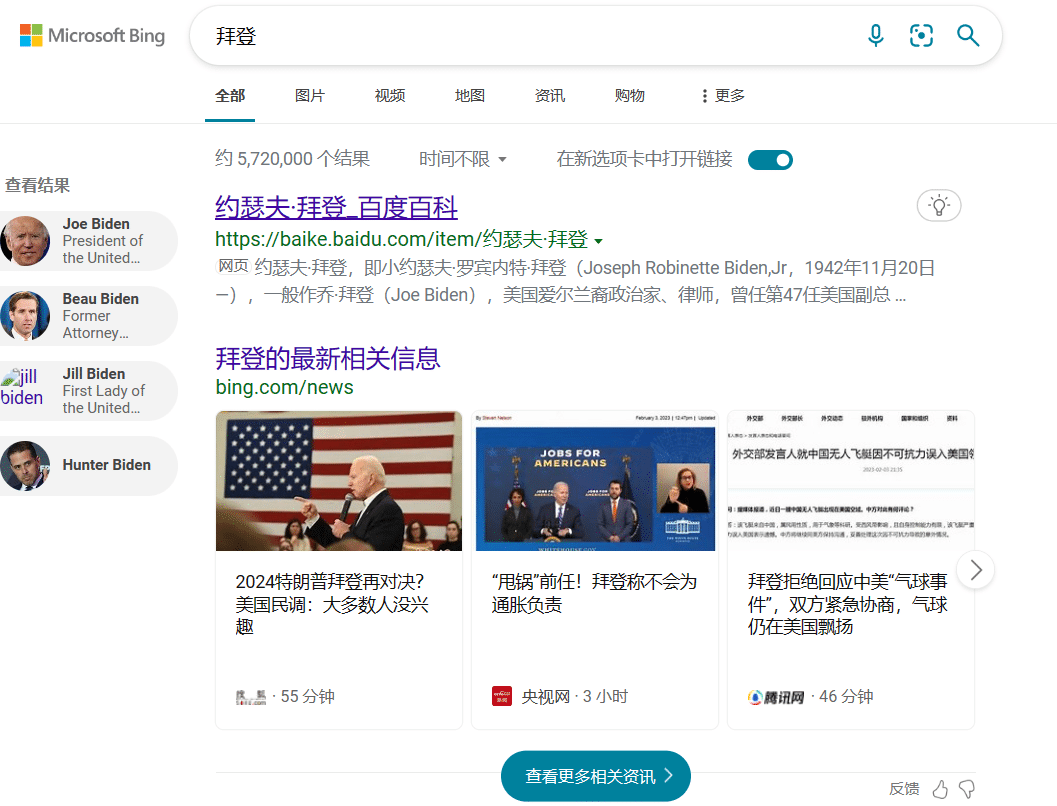Image resolution: width=1057 pixels, height=806 pixels.
Task: Select the 全部 tab
Action: tap(230, 96)
